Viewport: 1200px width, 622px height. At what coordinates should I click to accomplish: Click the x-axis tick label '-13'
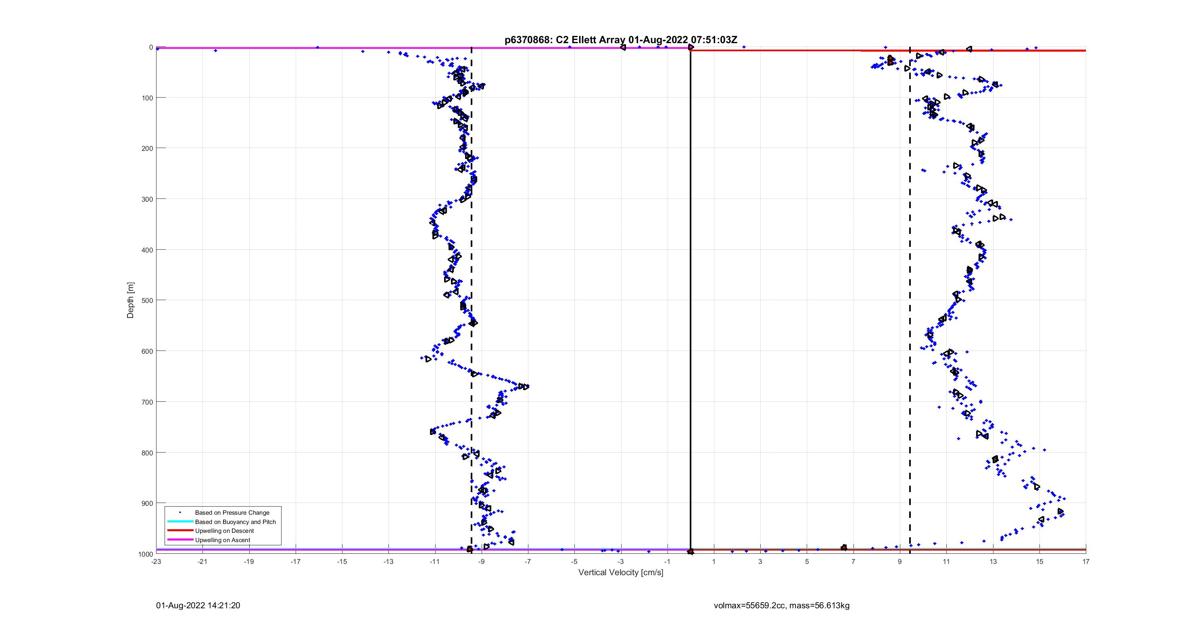coord(389,562)
